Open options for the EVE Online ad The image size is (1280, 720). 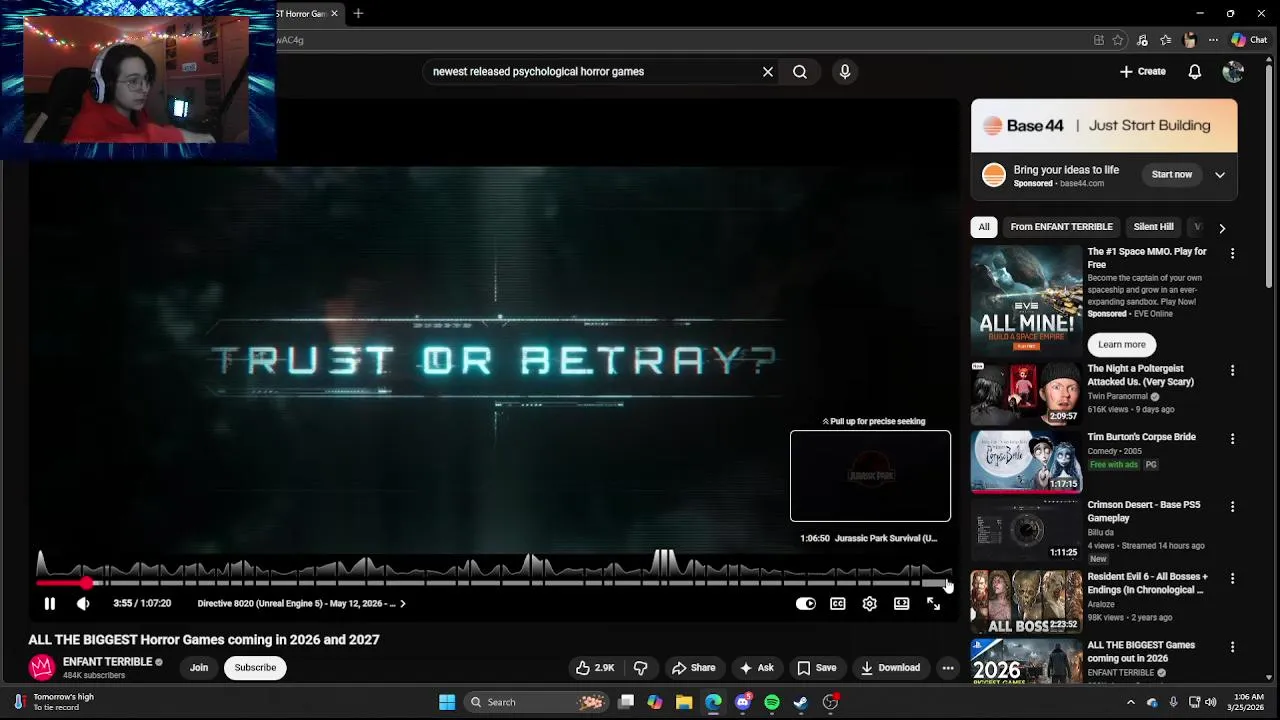pos(1232,254)
